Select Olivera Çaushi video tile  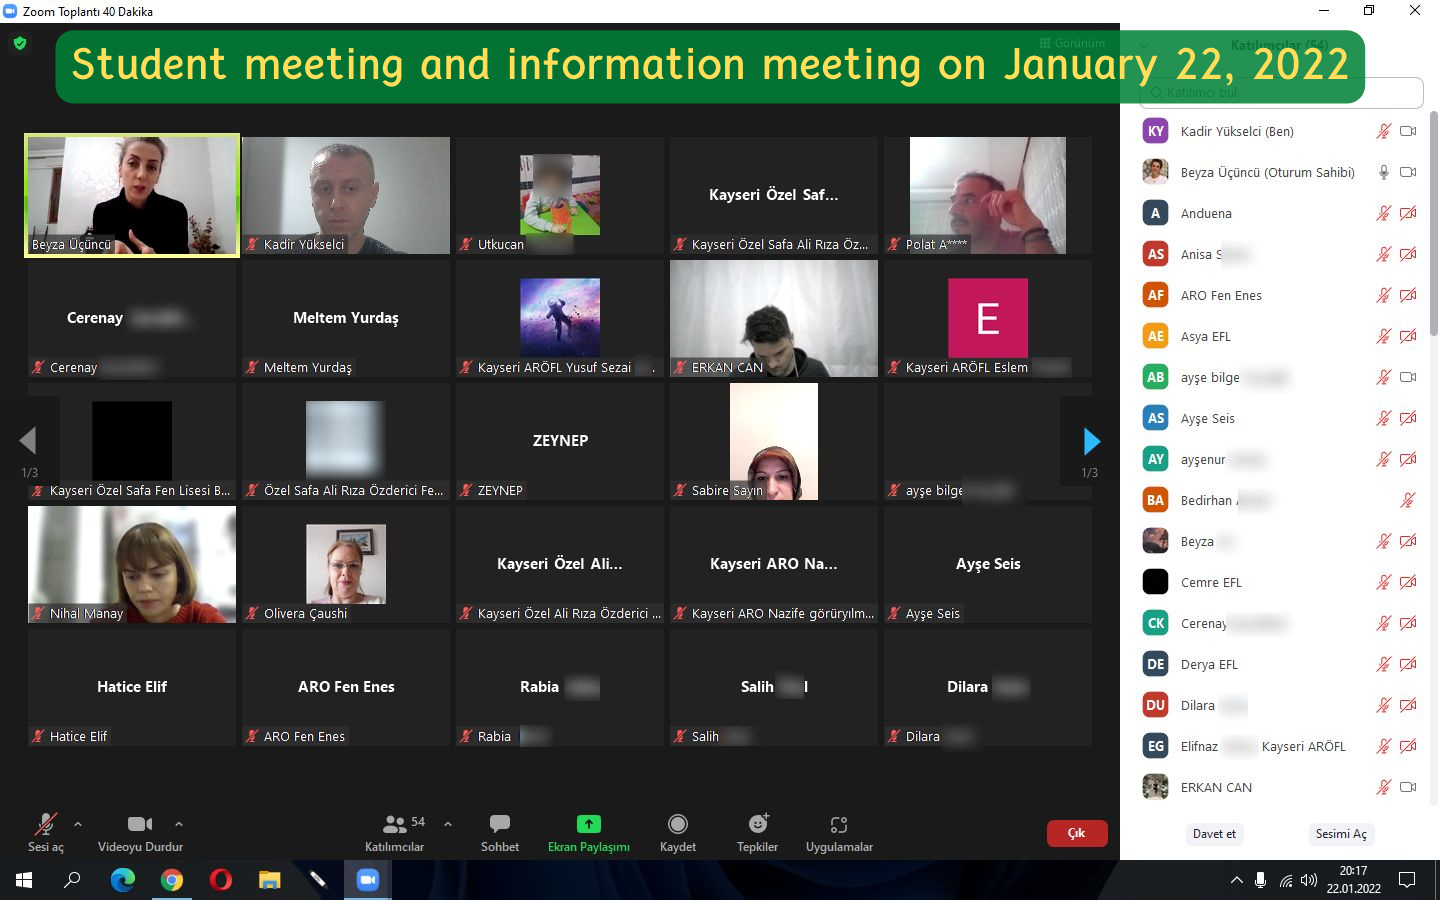coord(346,564)
